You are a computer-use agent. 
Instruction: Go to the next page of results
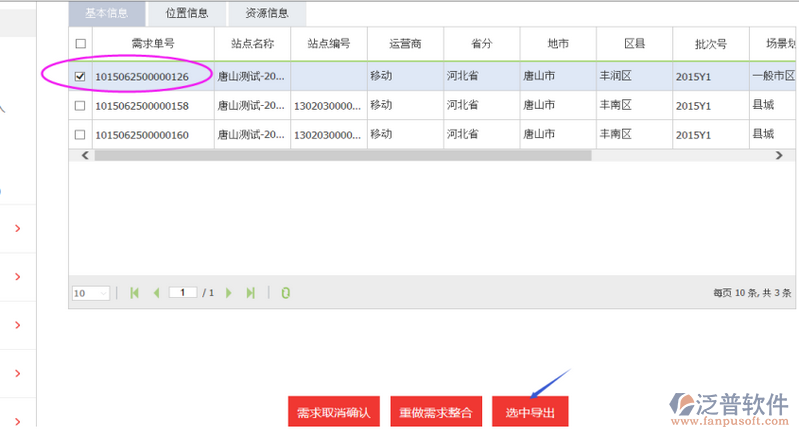[229, 293]
